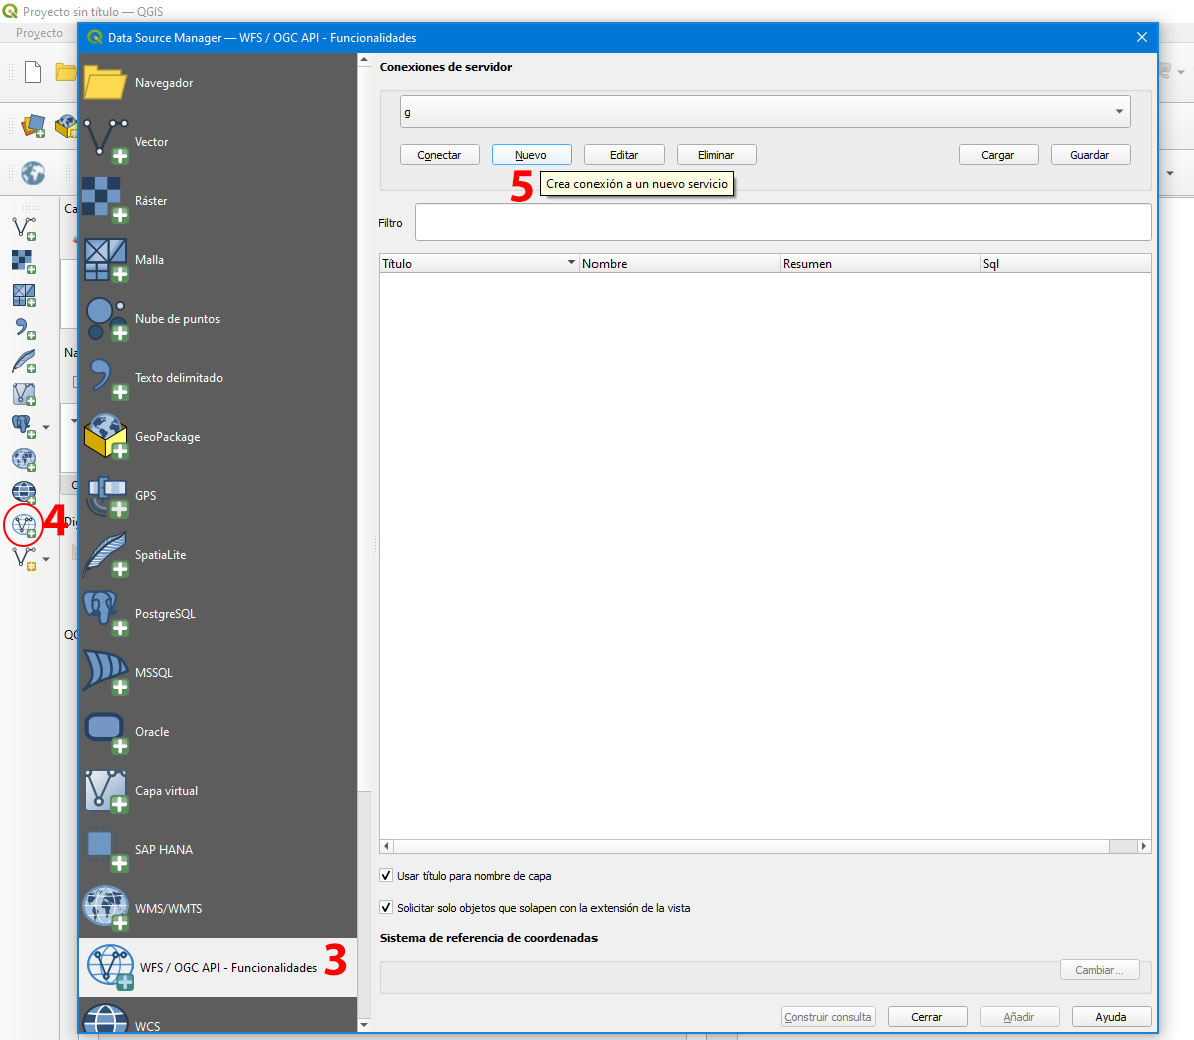The image size is (1194, 1040).
Task: Click the SpatiaLite feather icon
Action: [x=106, y=554]
